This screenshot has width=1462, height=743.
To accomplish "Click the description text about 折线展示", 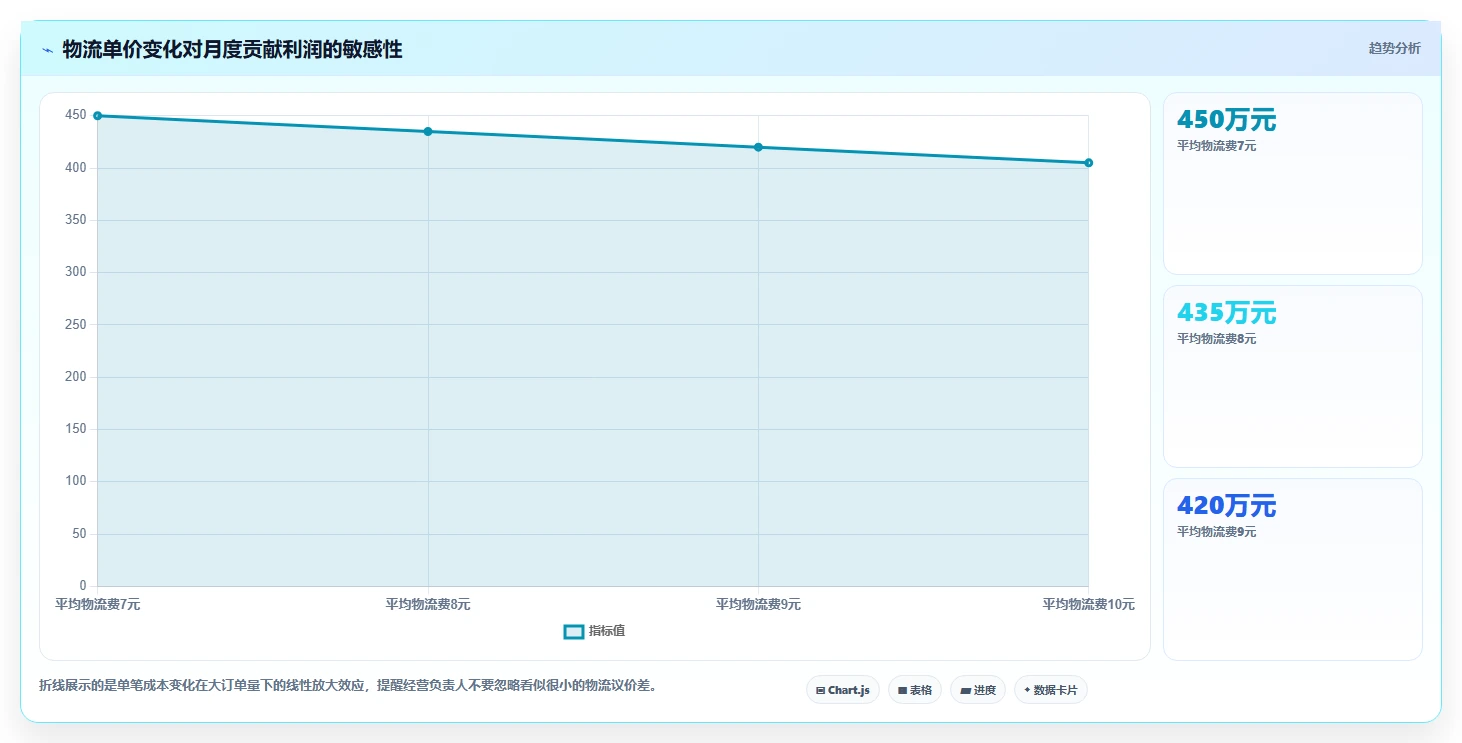I will click(x=348, y=686).
